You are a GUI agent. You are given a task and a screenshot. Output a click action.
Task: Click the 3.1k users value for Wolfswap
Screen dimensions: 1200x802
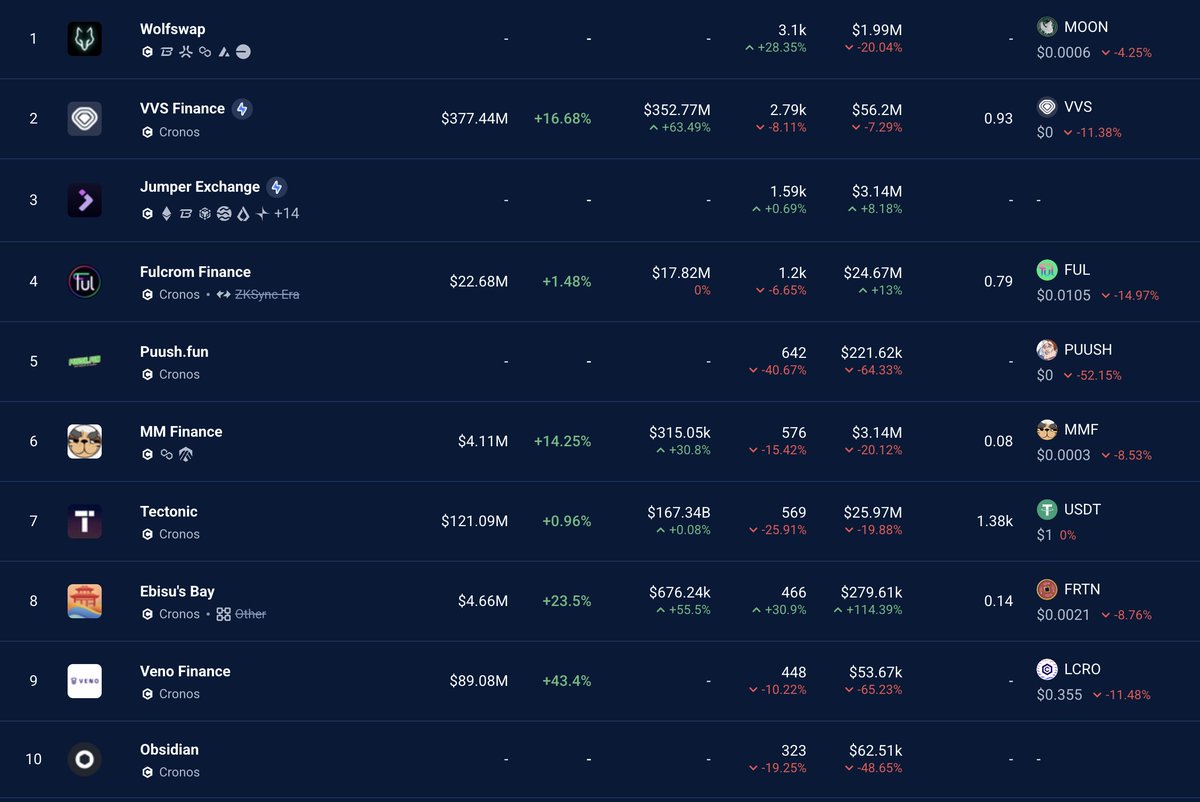[792, 30]
